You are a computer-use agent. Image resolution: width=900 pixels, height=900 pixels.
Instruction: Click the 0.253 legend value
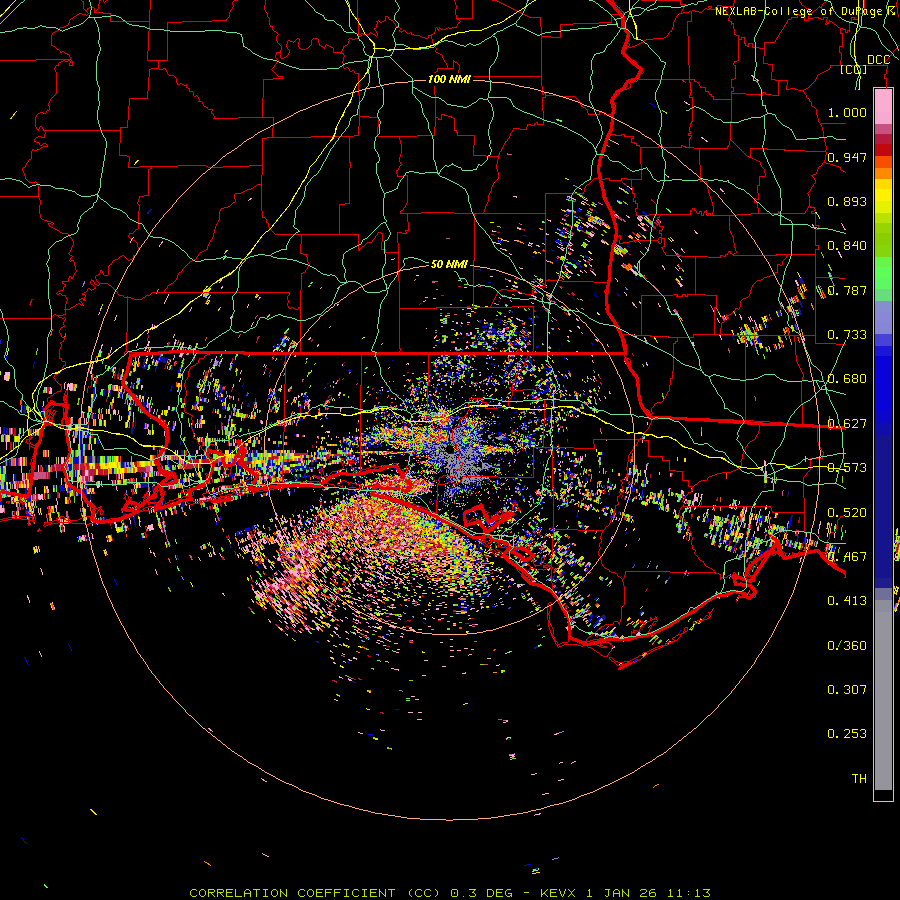point(847,734)
